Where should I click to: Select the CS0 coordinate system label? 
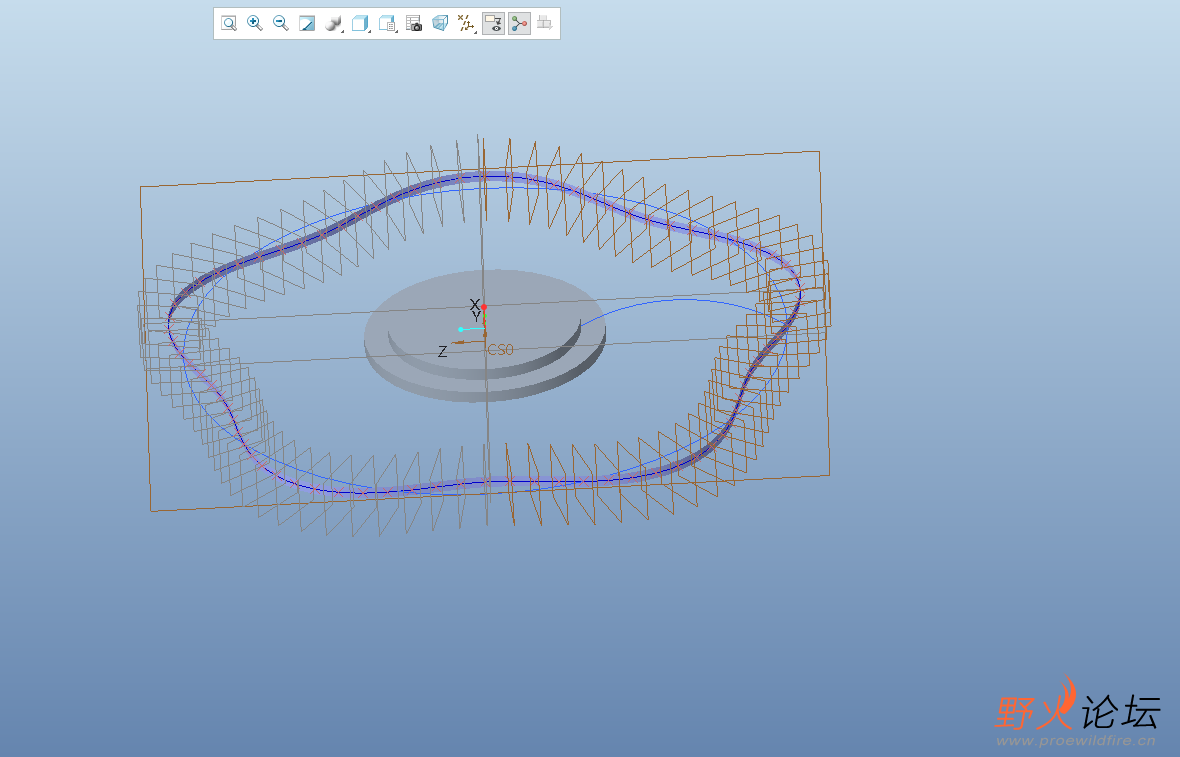pyautogui.click(x=500, y=350)
